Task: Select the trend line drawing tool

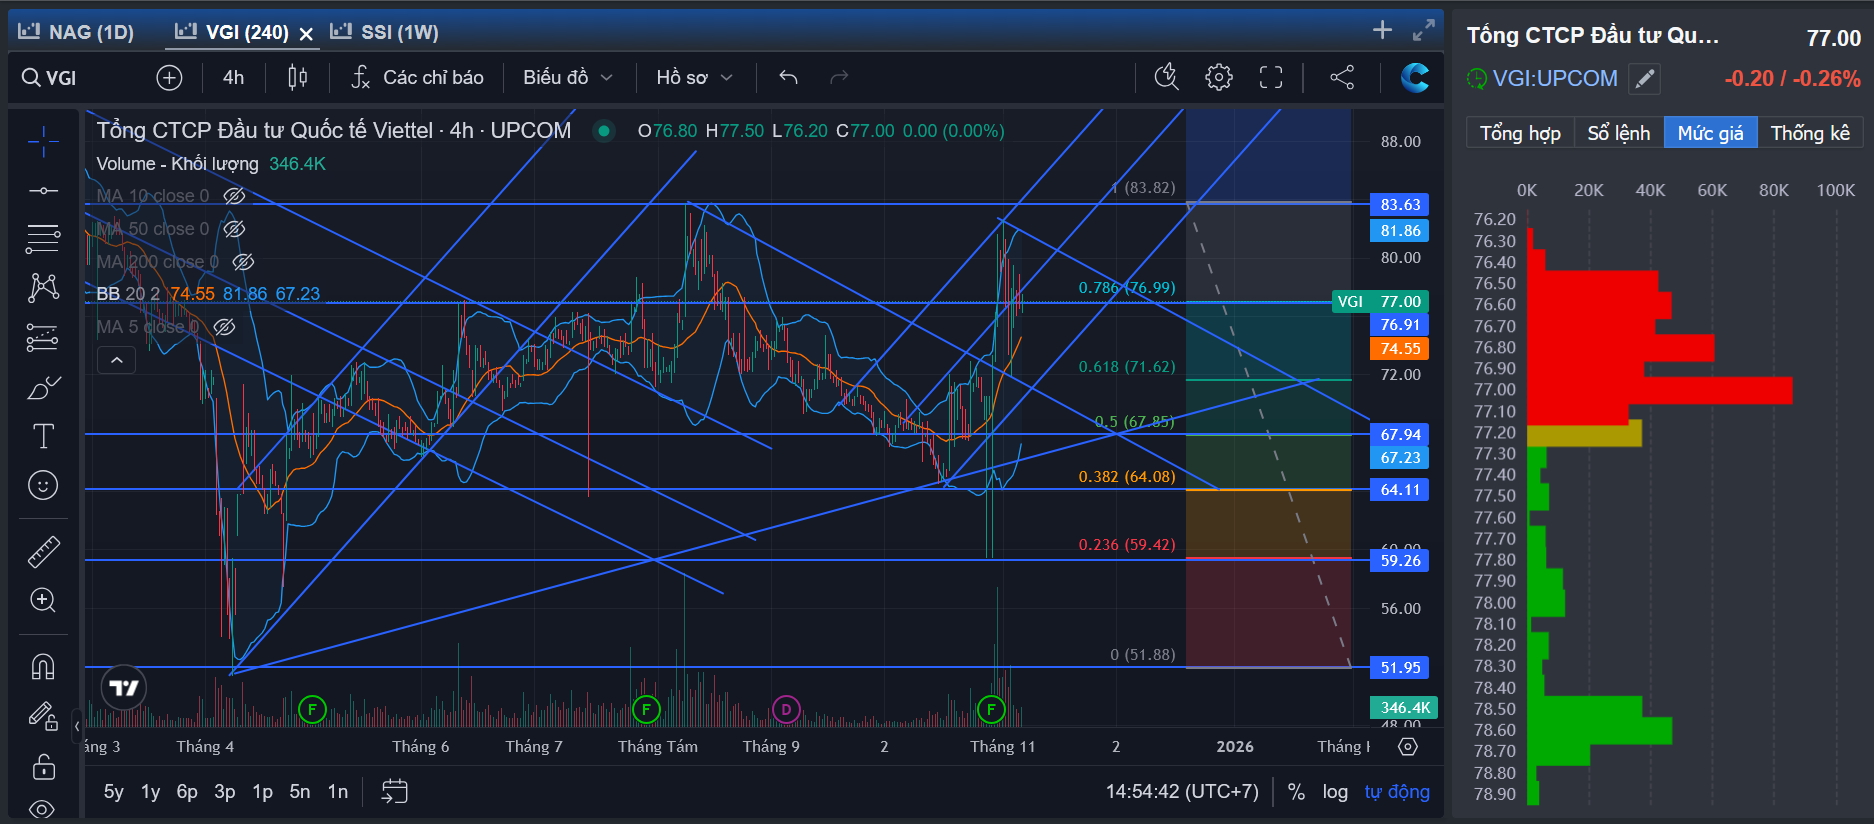Action: 43,190
